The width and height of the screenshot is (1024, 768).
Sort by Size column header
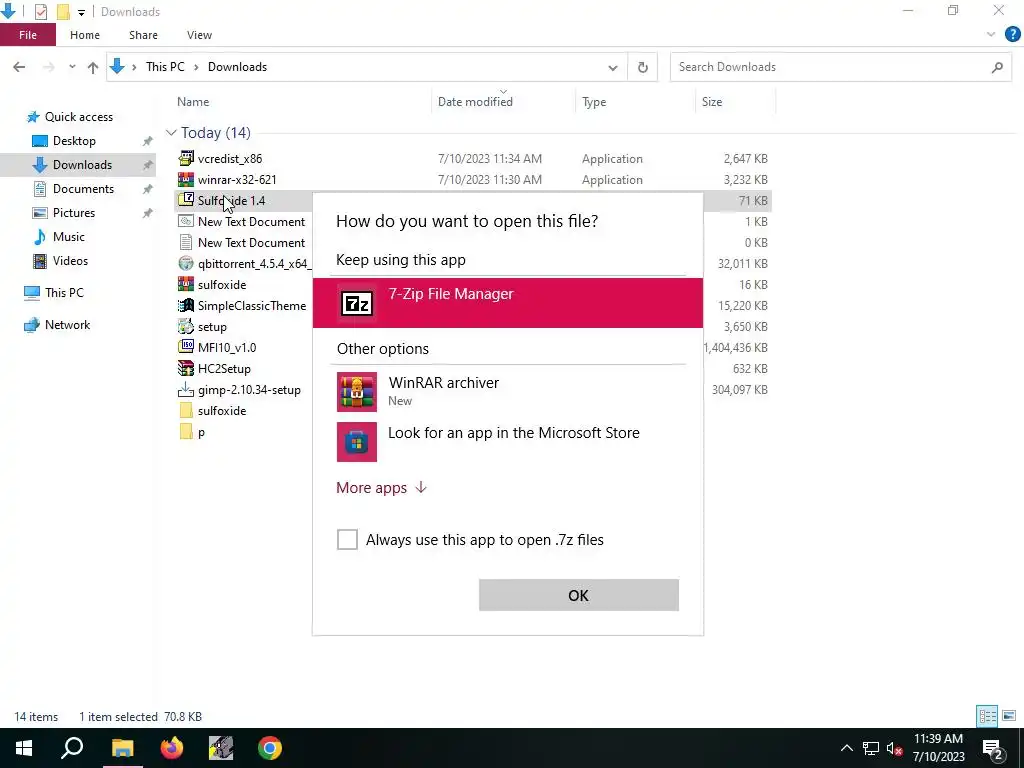click(x=712, y=102)
